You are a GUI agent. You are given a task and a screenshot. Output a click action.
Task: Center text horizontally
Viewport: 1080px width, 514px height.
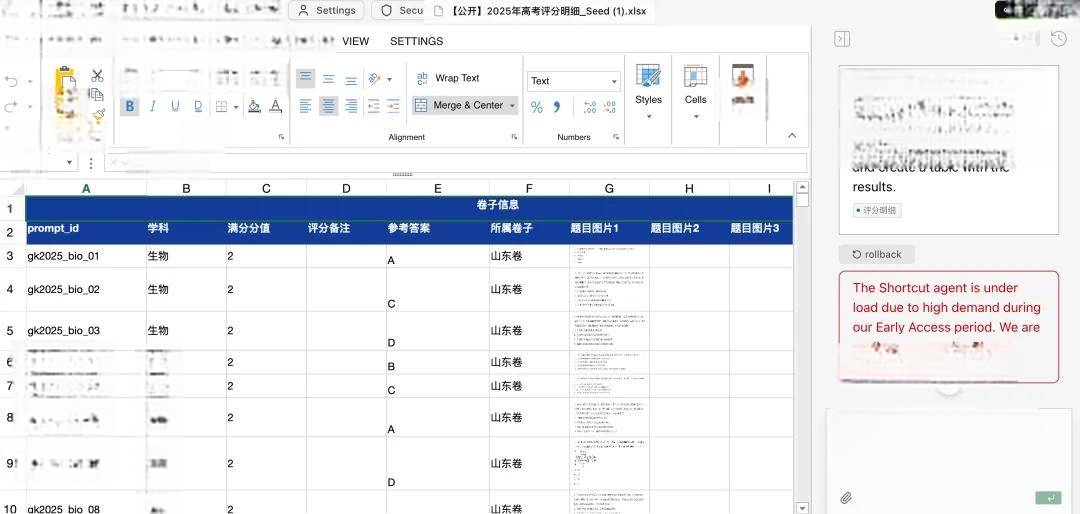pos(329,106)
